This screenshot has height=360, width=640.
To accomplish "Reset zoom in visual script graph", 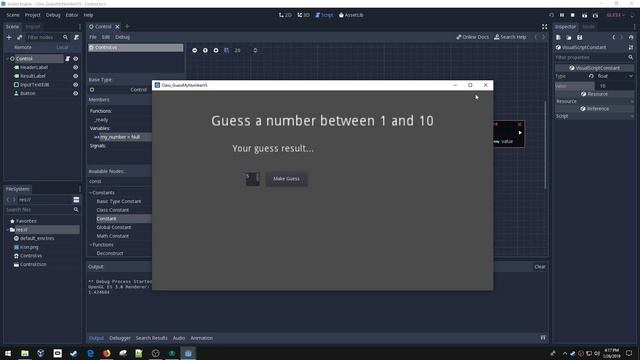I will click(205, 51).
